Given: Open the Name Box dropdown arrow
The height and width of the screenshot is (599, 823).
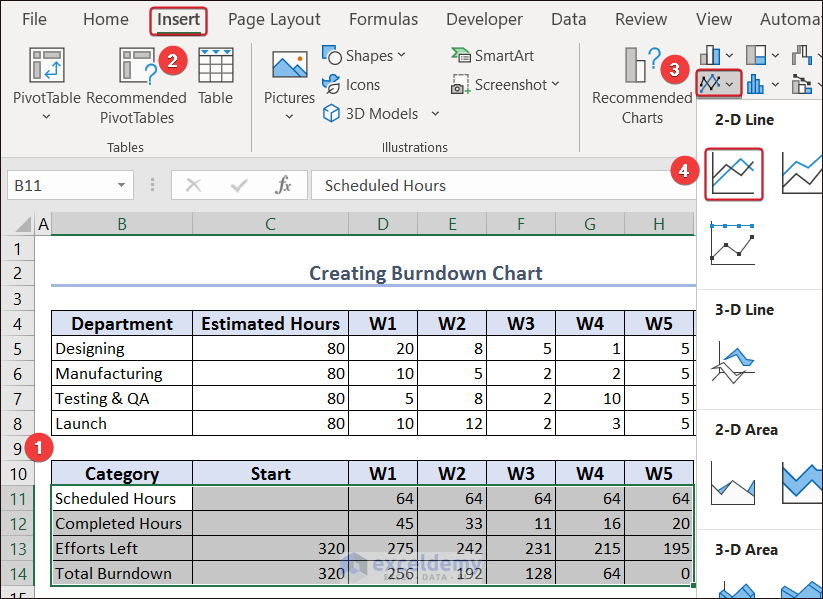Looking at the screenshot, I should point(121,185).
